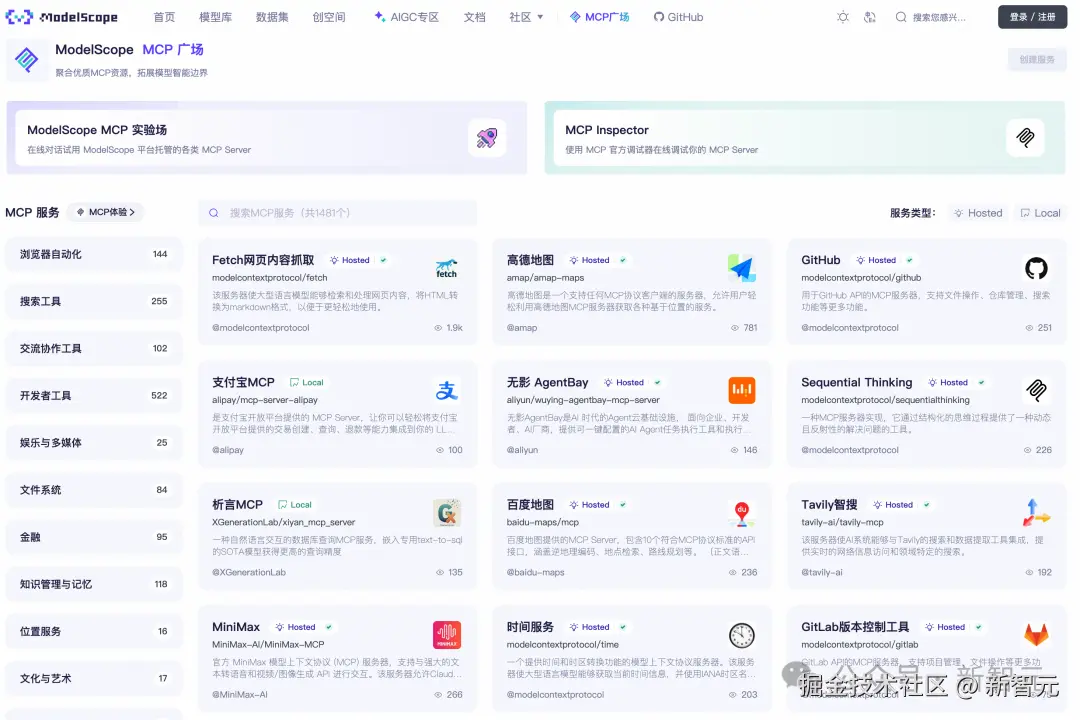The image size is (1080, 720).
Task: Click the GitLab fox logo
Action: [1036, 634]
